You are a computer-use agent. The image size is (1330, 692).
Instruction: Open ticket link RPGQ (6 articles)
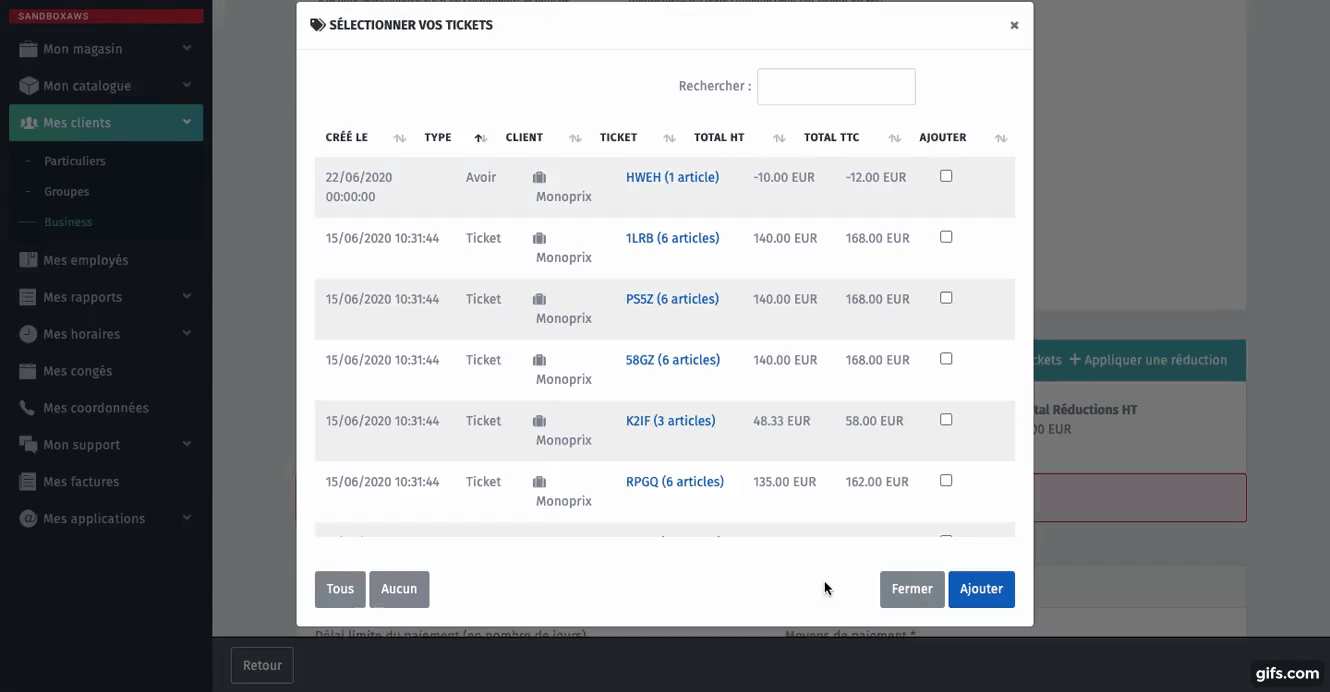click(x=674, y=482)
